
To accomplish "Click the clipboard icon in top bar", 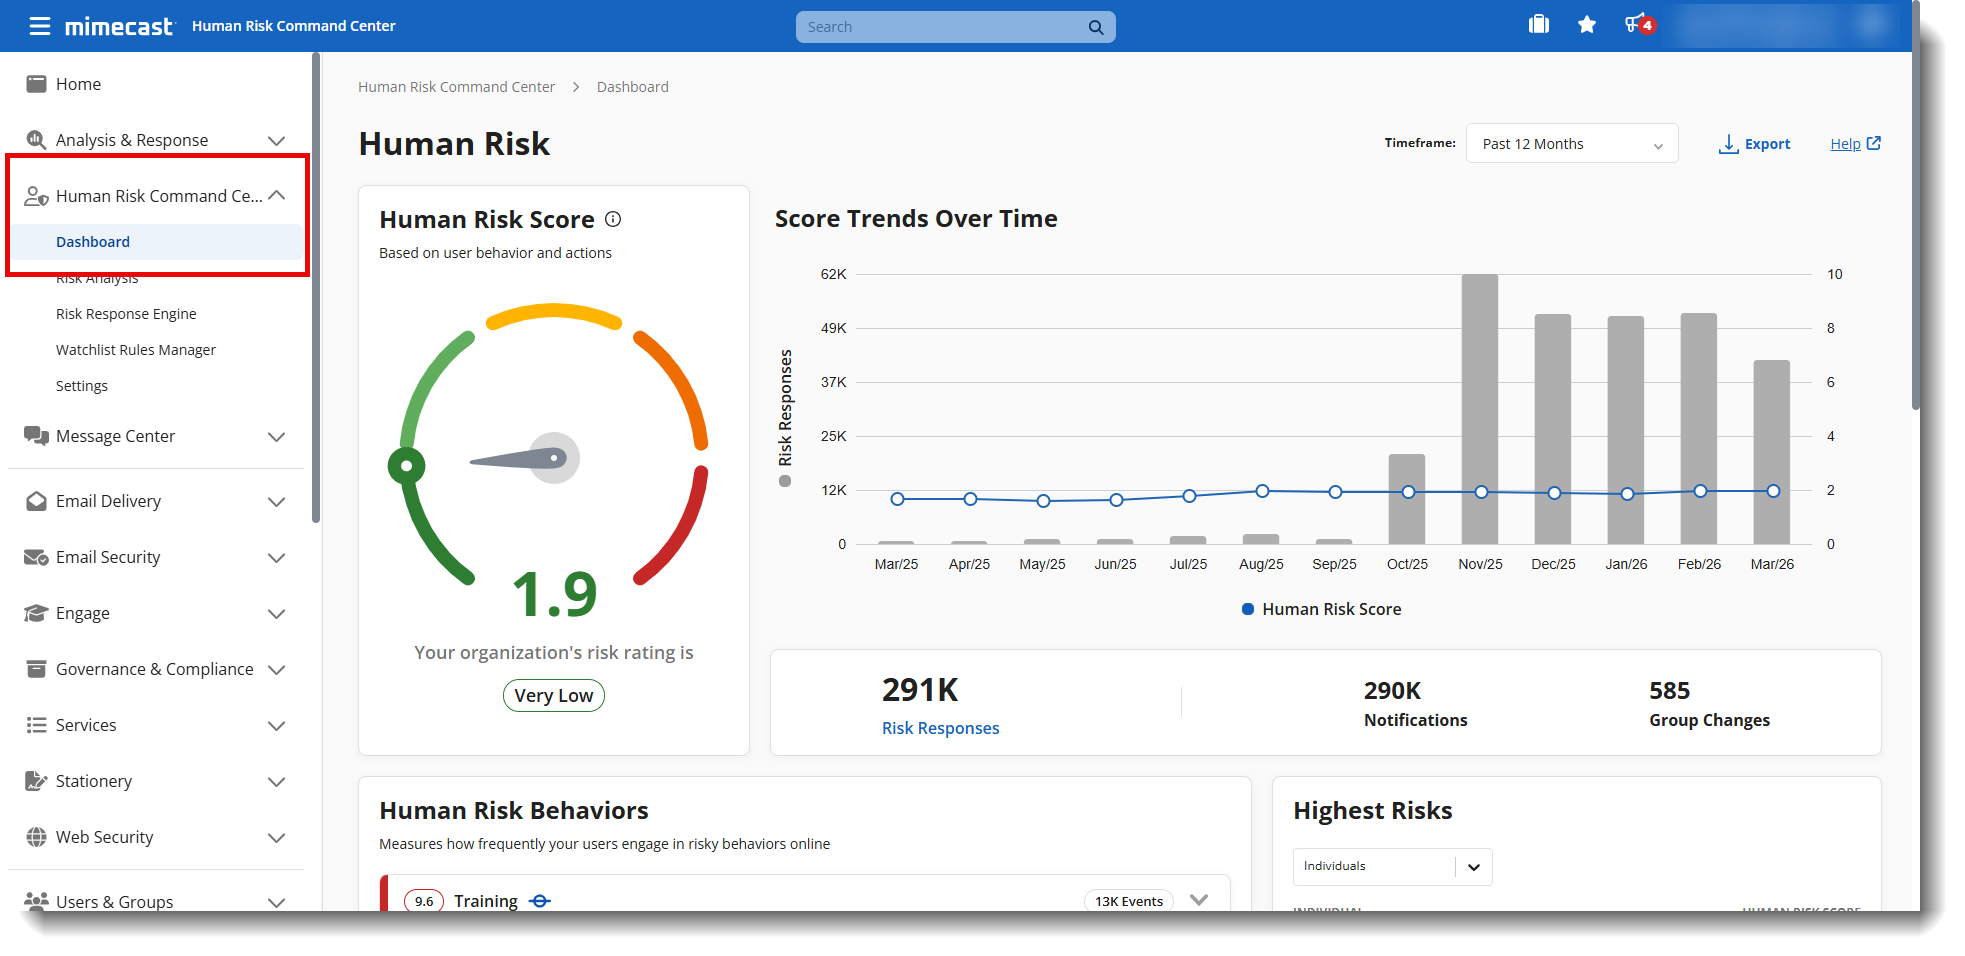I will [x=1539, y=25].
